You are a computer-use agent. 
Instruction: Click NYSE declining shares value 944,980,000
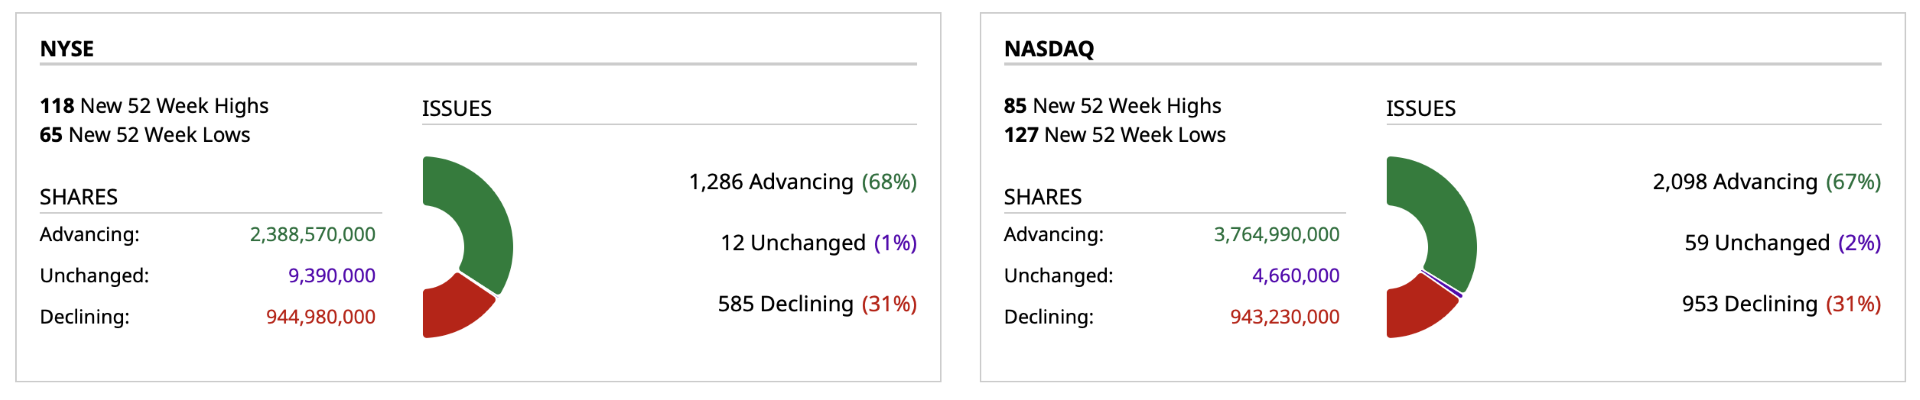coord(320,317)
